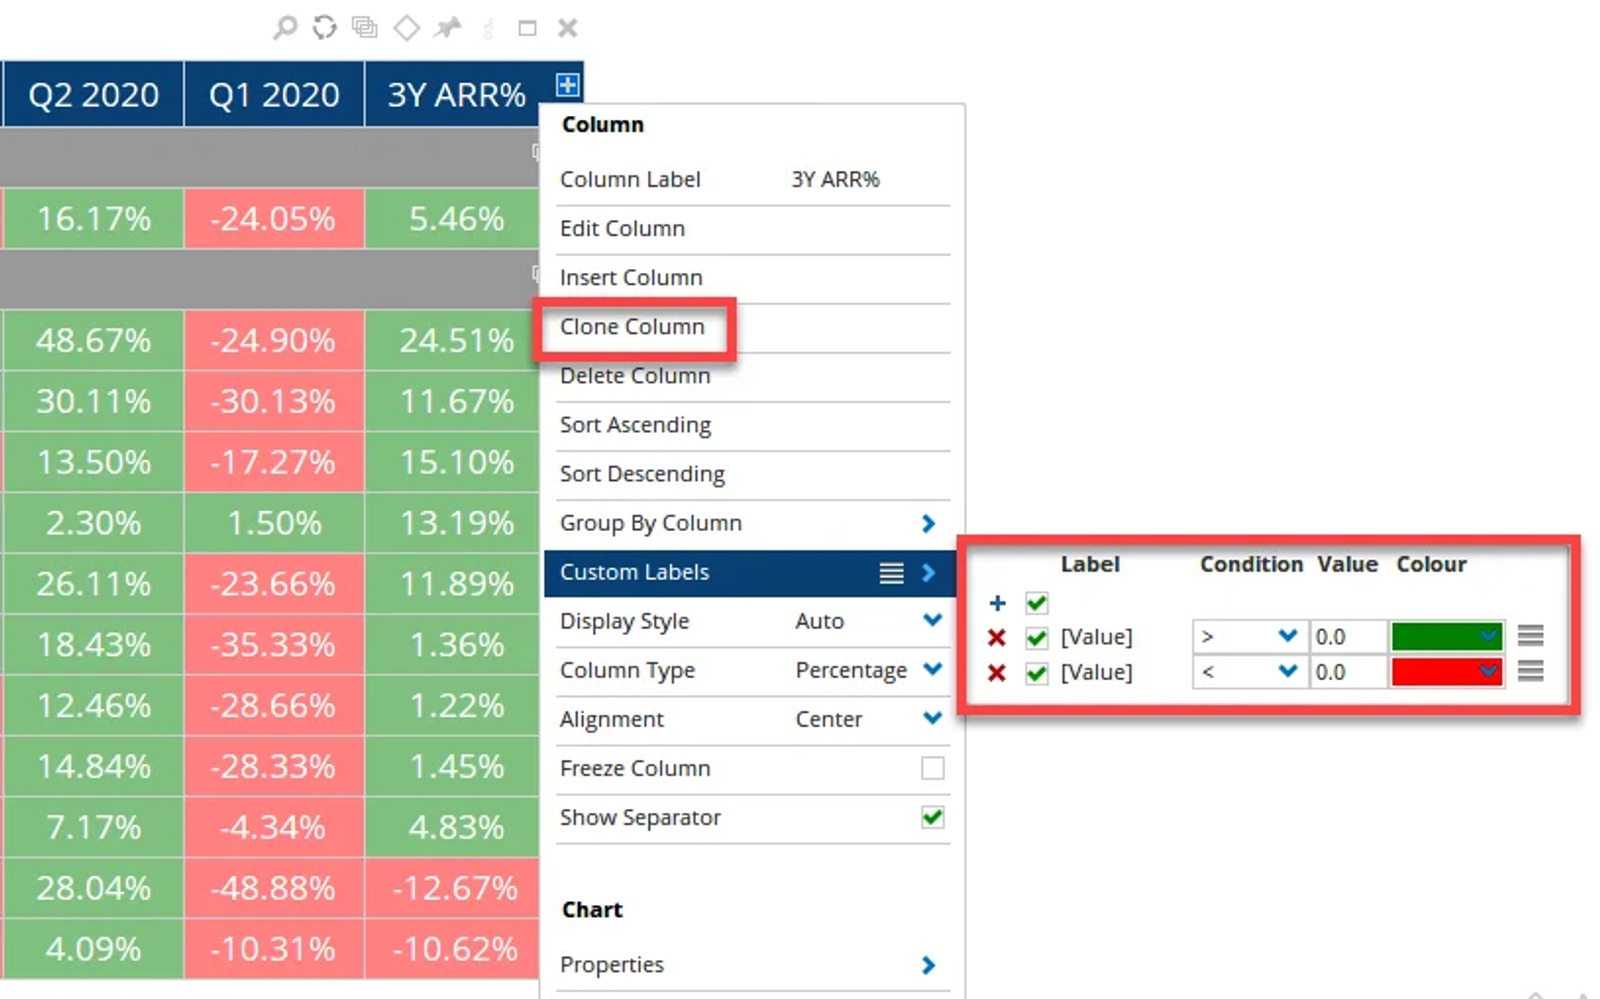
Task: Click the 30.11% cell
Action: 93,401
